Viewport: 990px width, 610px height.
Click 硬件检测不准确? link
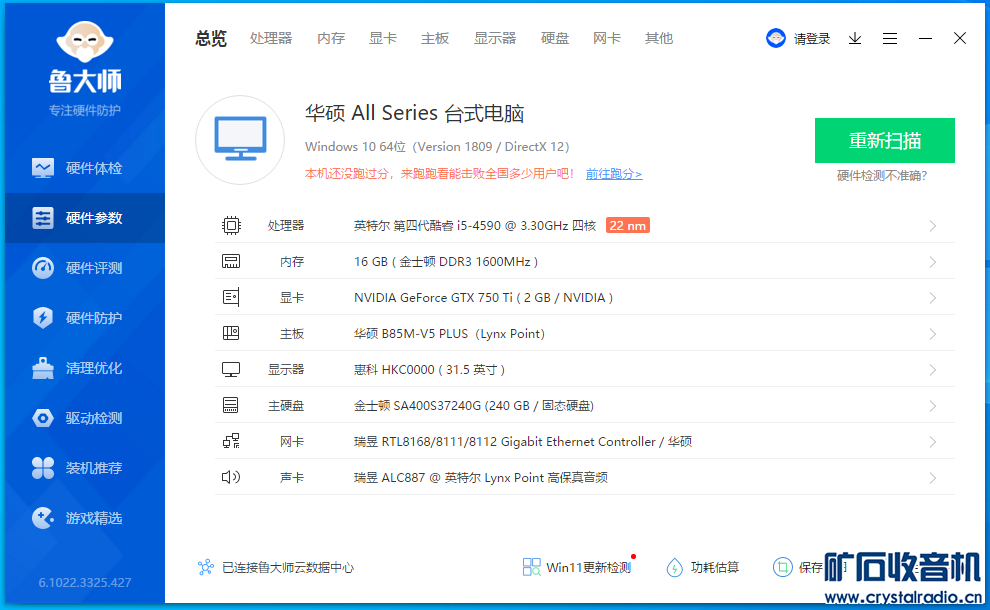[882, 176]
